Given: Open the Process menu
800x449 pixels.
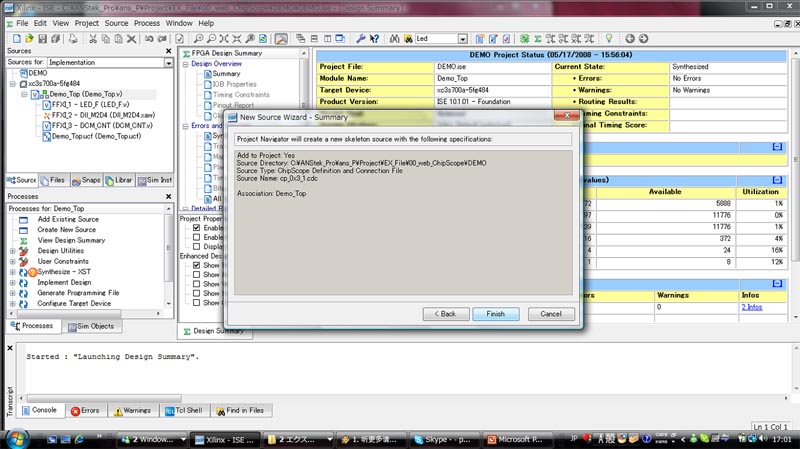Looking at the screenshot, I should coord(147,23).
